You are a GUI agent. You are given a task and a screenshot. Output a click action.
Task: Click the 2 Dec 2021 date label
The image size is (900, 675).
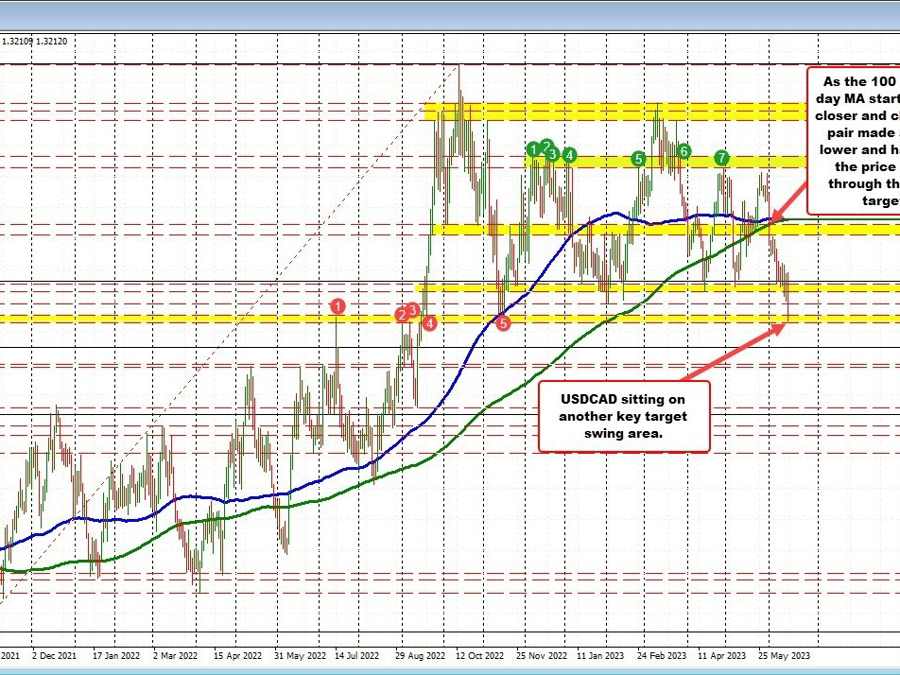pyautogui.click(x=55, y=655)
